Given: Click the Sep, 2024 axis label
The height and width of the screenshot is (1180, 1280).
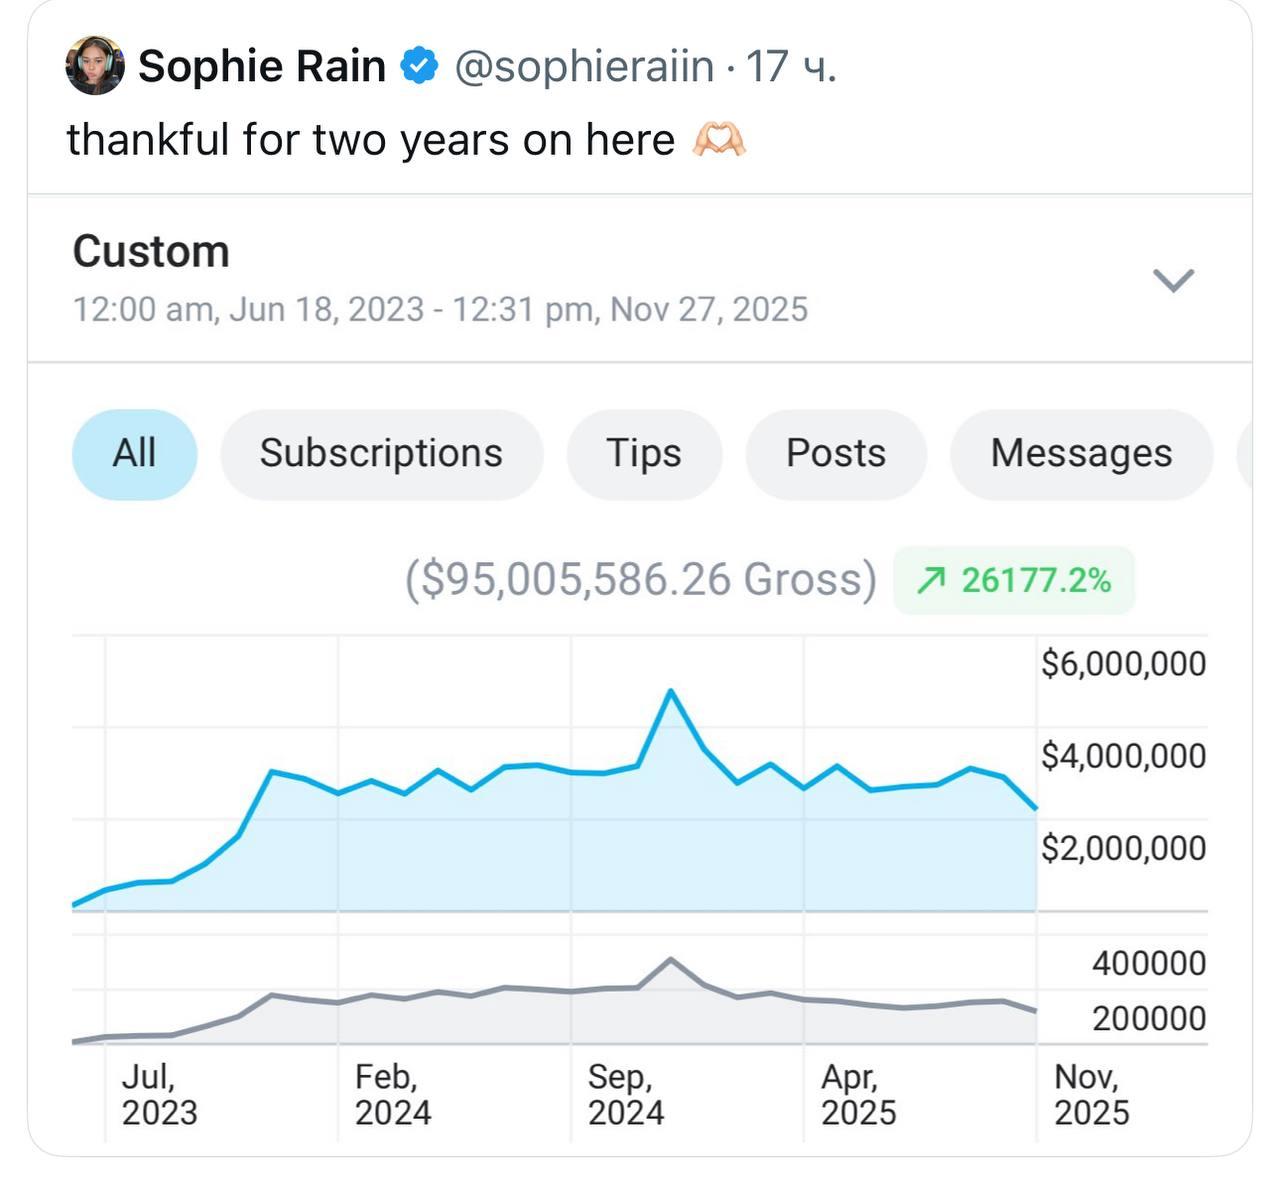Looking at the screenshot, I should (625, 1094).
